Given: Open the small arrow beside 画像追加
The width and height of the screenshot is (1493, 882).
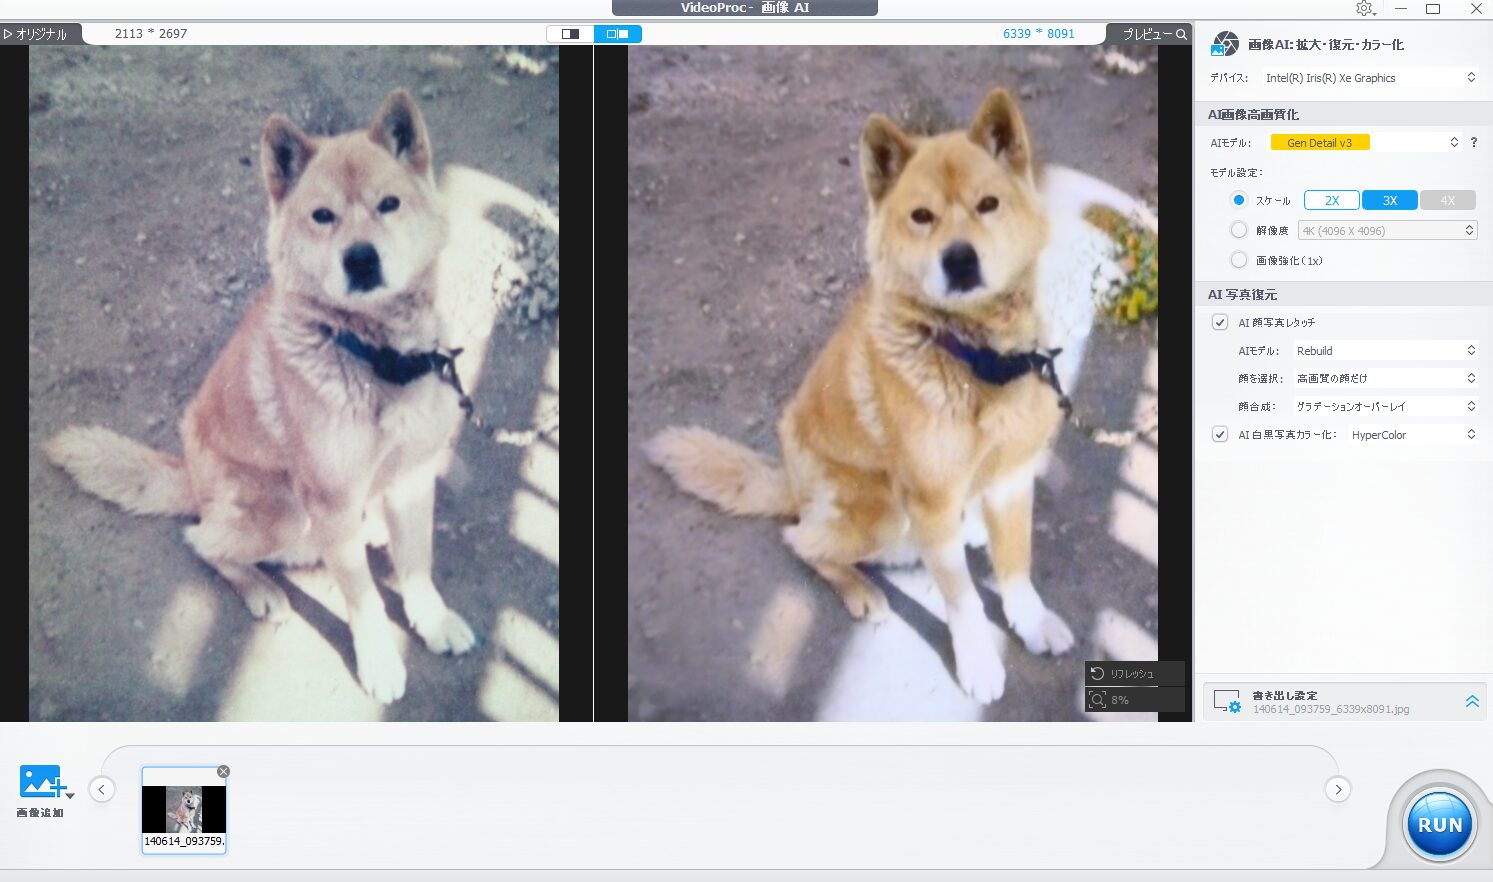Looking at the screenshot, I should pos(70,796).
